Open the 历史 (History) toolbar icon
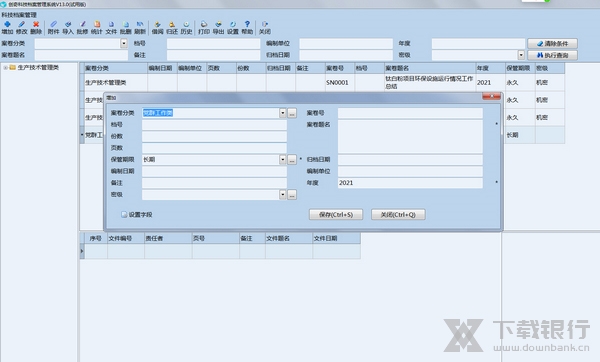This screenshot has width=600, height=362. click(x=186, y=28)
